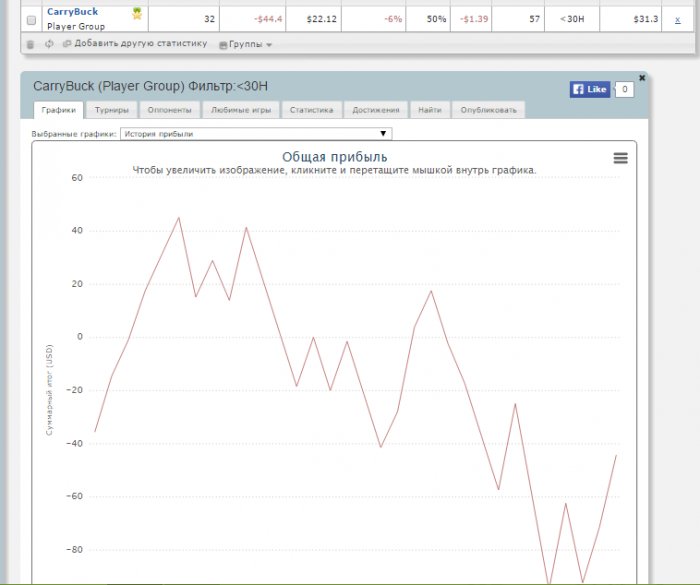This screenshot has width=700, height=585.
Task: Click the '-$44.4' profit cell
Action: [x=253, y=19]
